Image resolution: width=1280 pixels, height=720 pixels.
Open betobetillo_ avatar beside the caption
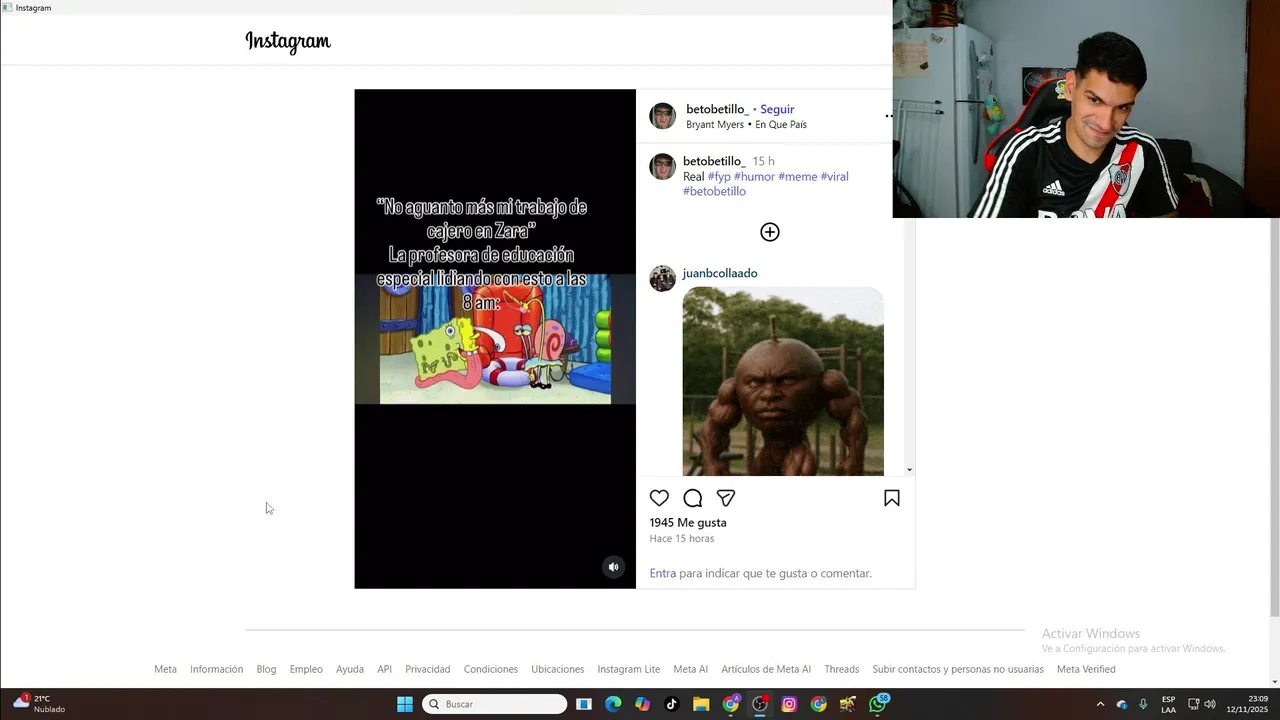663,167
